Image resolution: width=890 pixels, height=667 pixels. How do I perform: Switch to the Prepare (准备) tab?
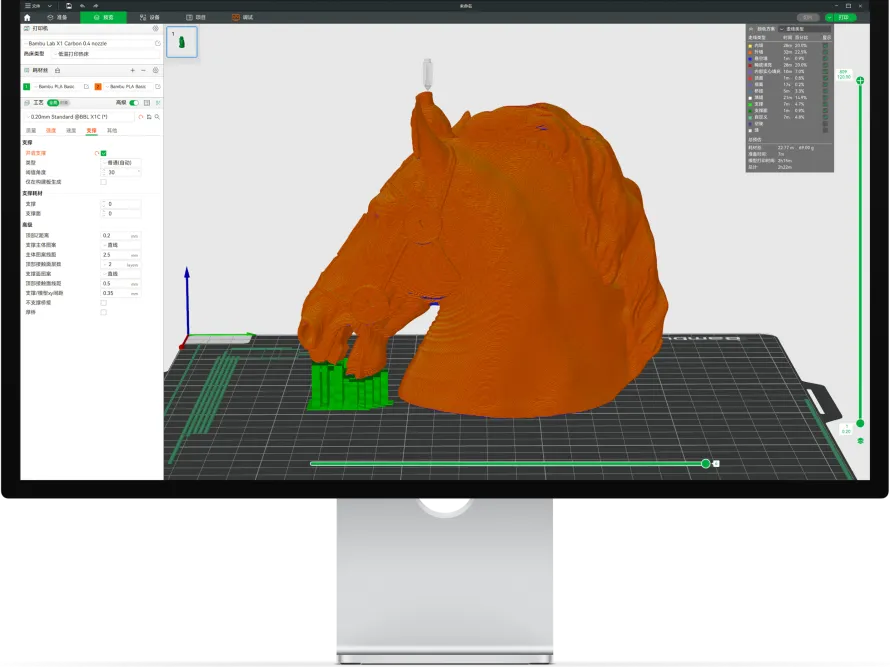pos(57,18)
